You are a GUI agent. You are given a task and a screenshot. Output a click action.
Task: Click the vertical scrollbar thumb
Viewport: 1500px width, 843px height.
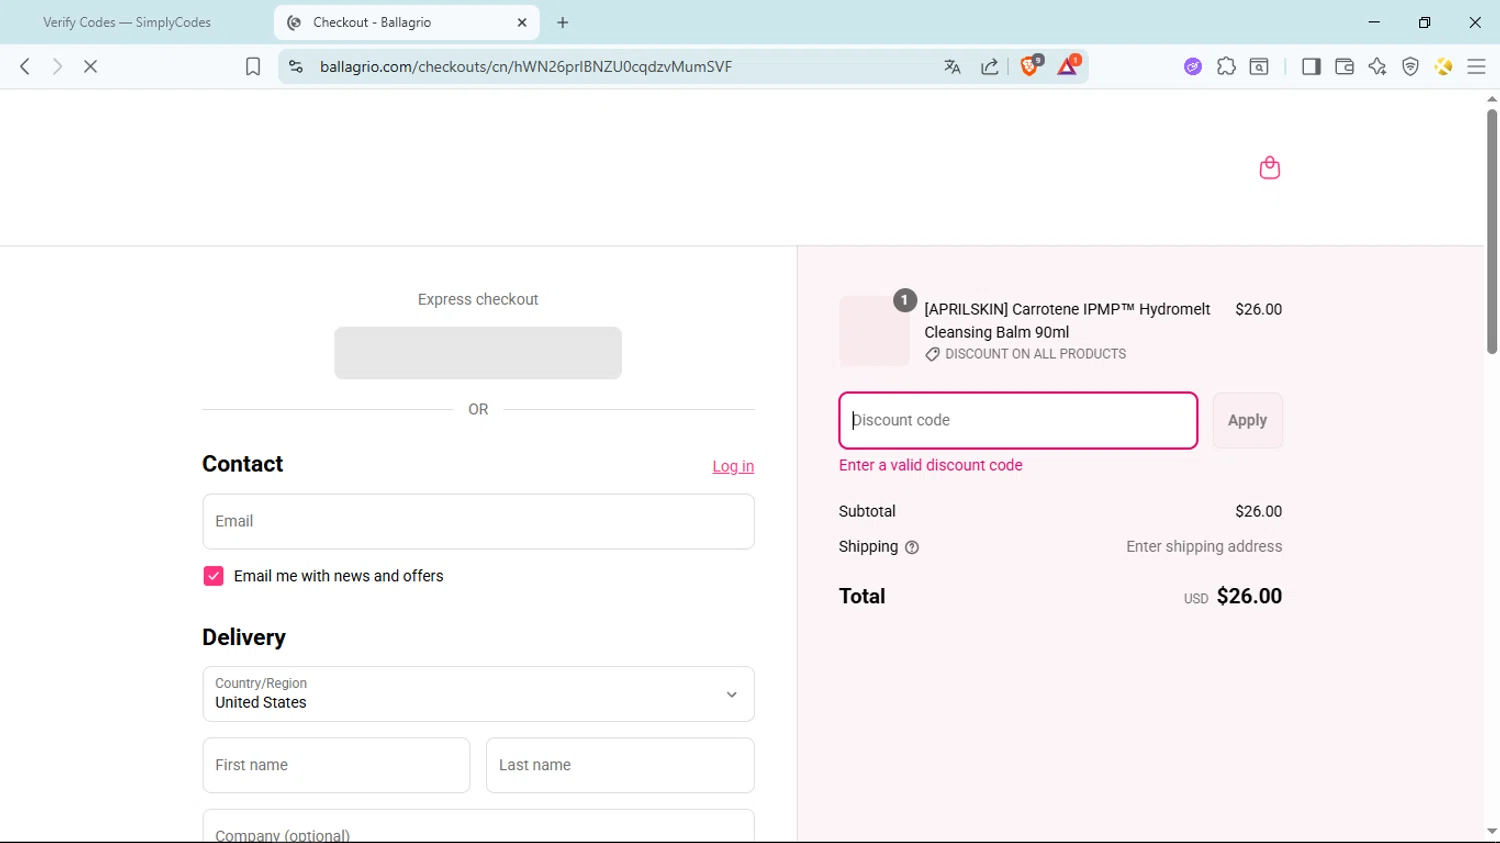click(1491, 231)
